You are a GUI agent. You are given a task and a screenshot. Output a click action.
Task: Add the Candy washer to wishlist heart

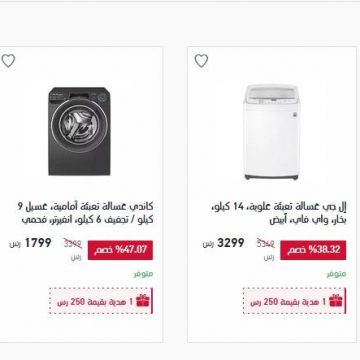pos(8,61)
